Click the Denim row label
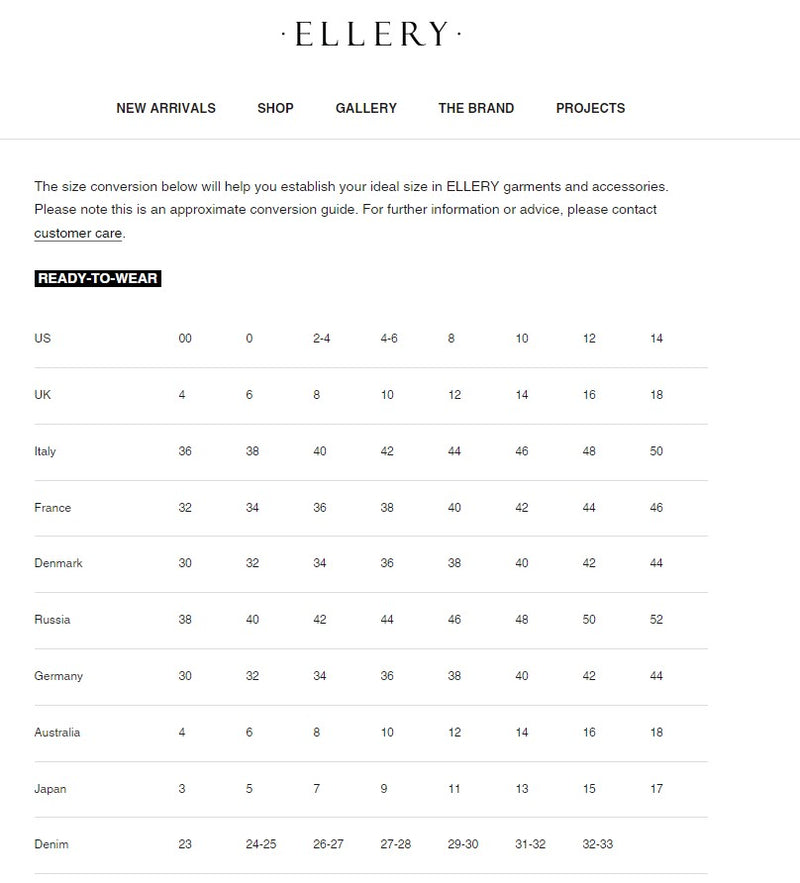The height and width of the screenshot is (883, 800). [51, 845]
